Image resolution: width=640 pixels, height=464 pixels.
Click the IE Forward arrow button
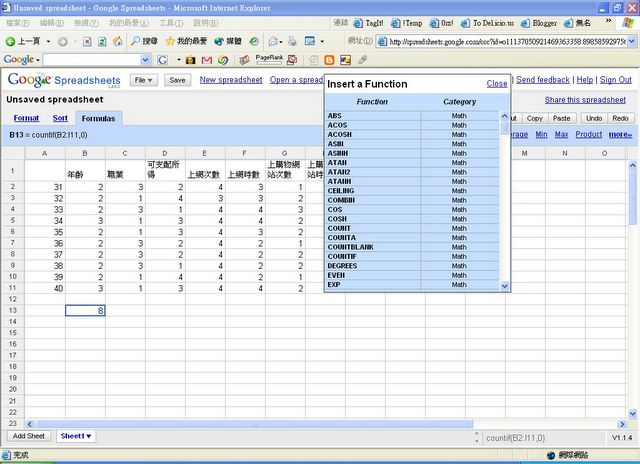click(x=62, y=41)
